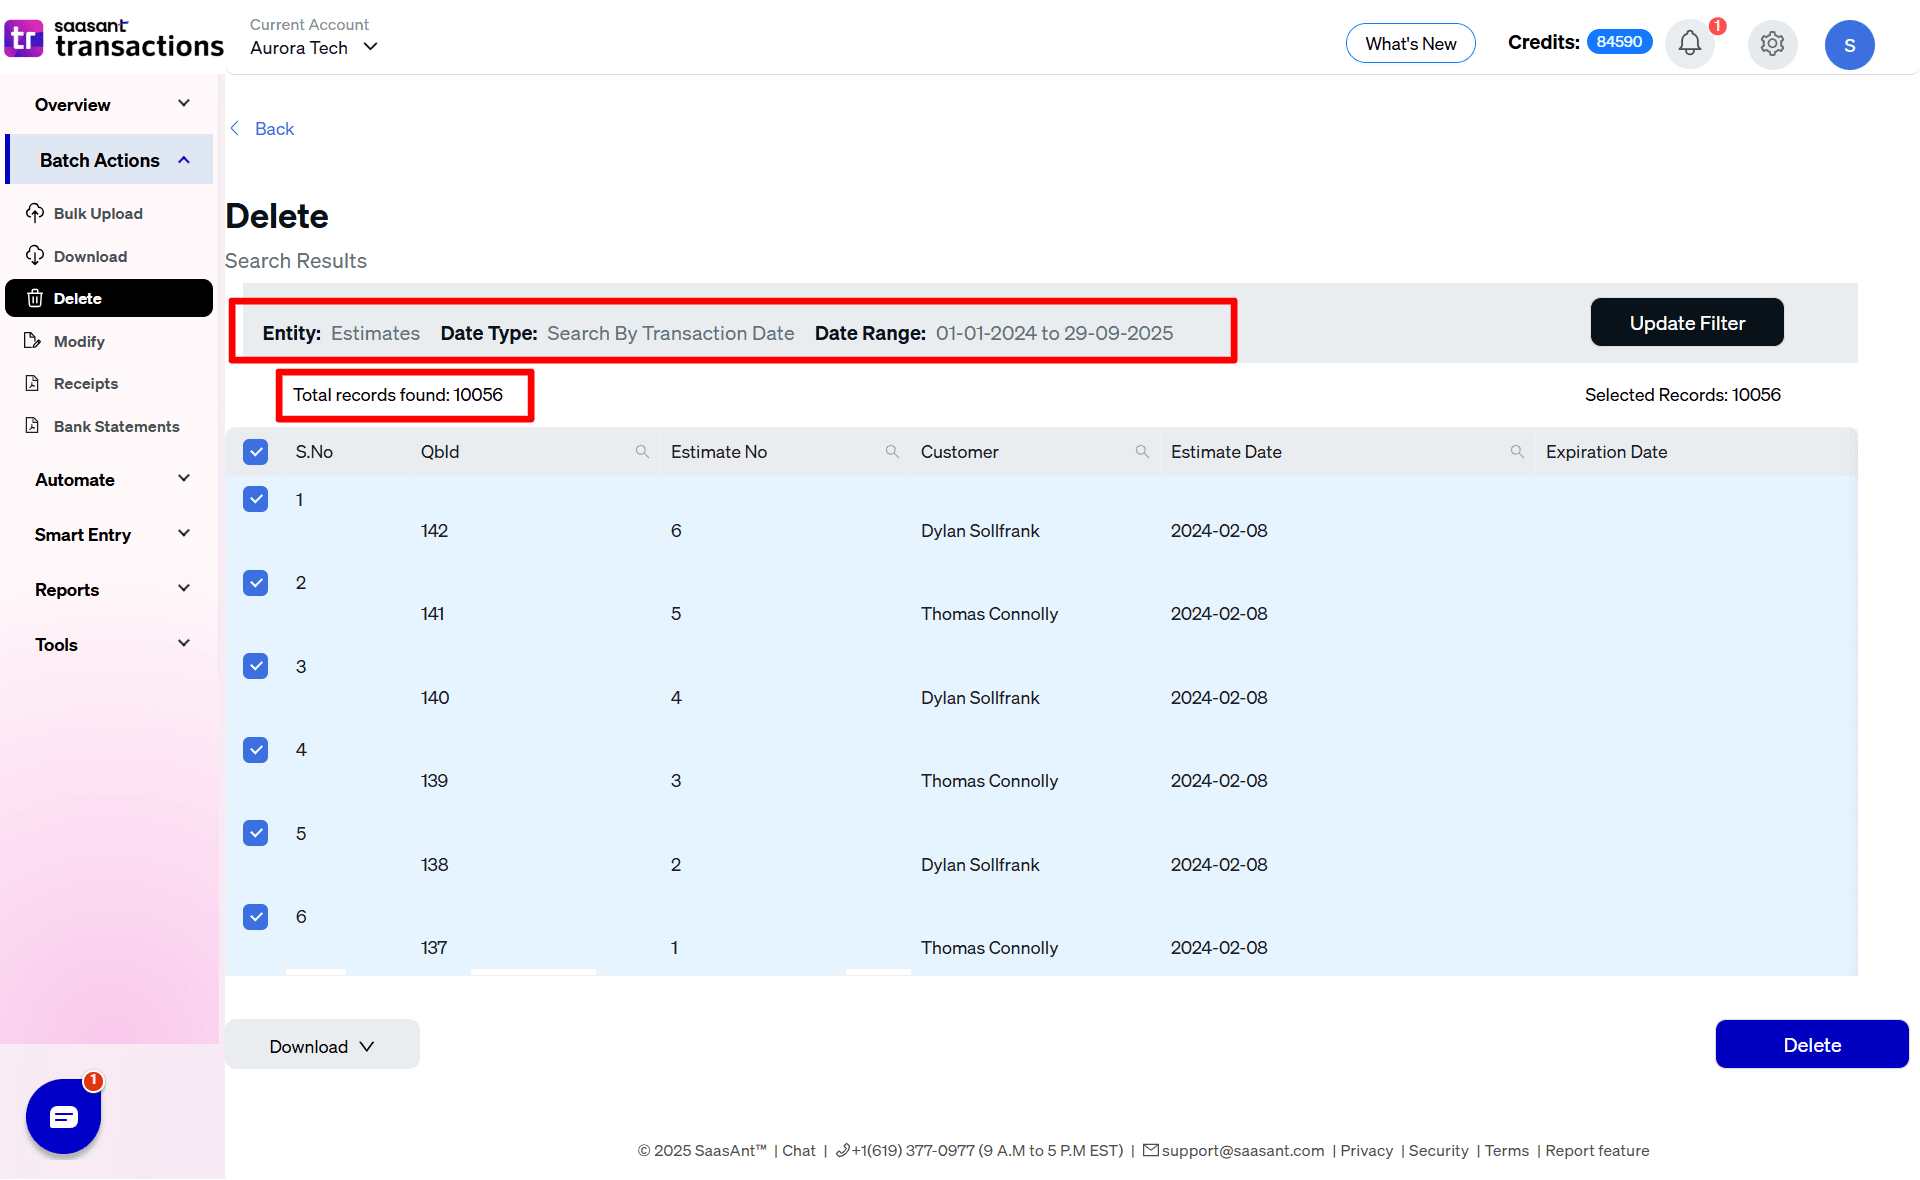Open the Download options dropdown
The width and height of the screenshot is (1920, 1180).
[x=322, y=1045]
